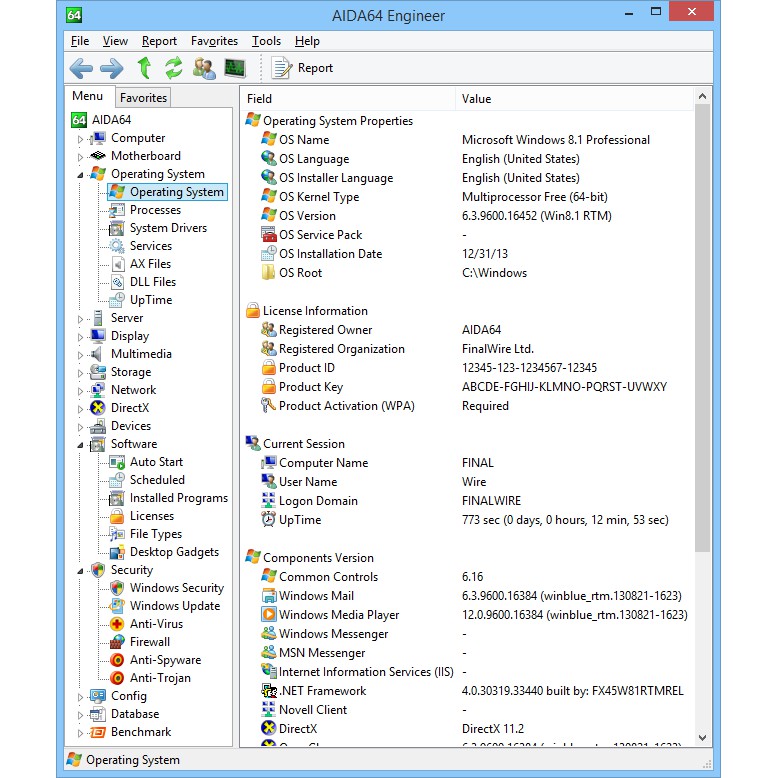Expand the Display tree node
Image resolution: width=778 pixels, height=778 pixels.
[80, 337]
